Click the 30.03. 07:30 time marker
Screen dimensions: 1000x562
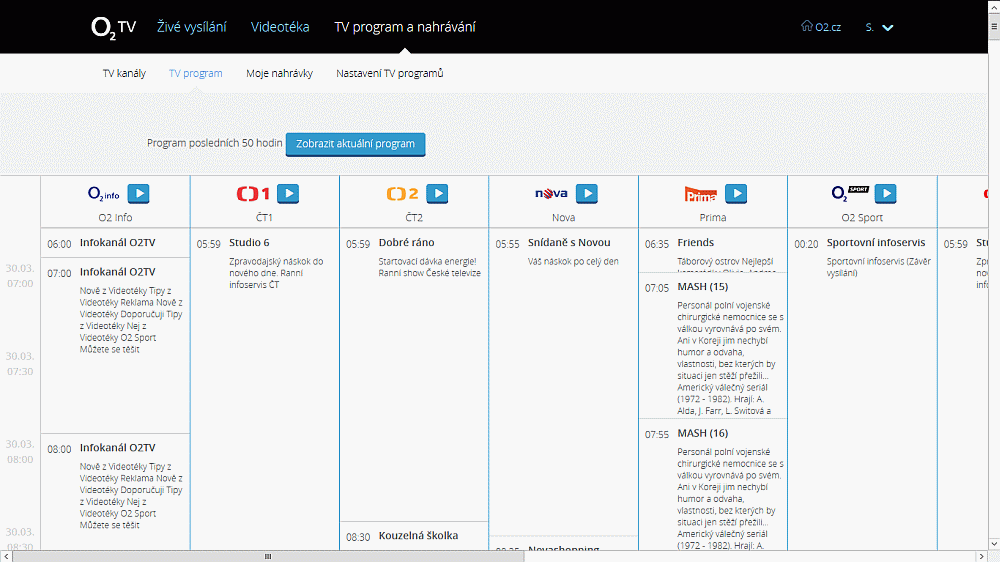pyautogui.click(x=20, y=364)
